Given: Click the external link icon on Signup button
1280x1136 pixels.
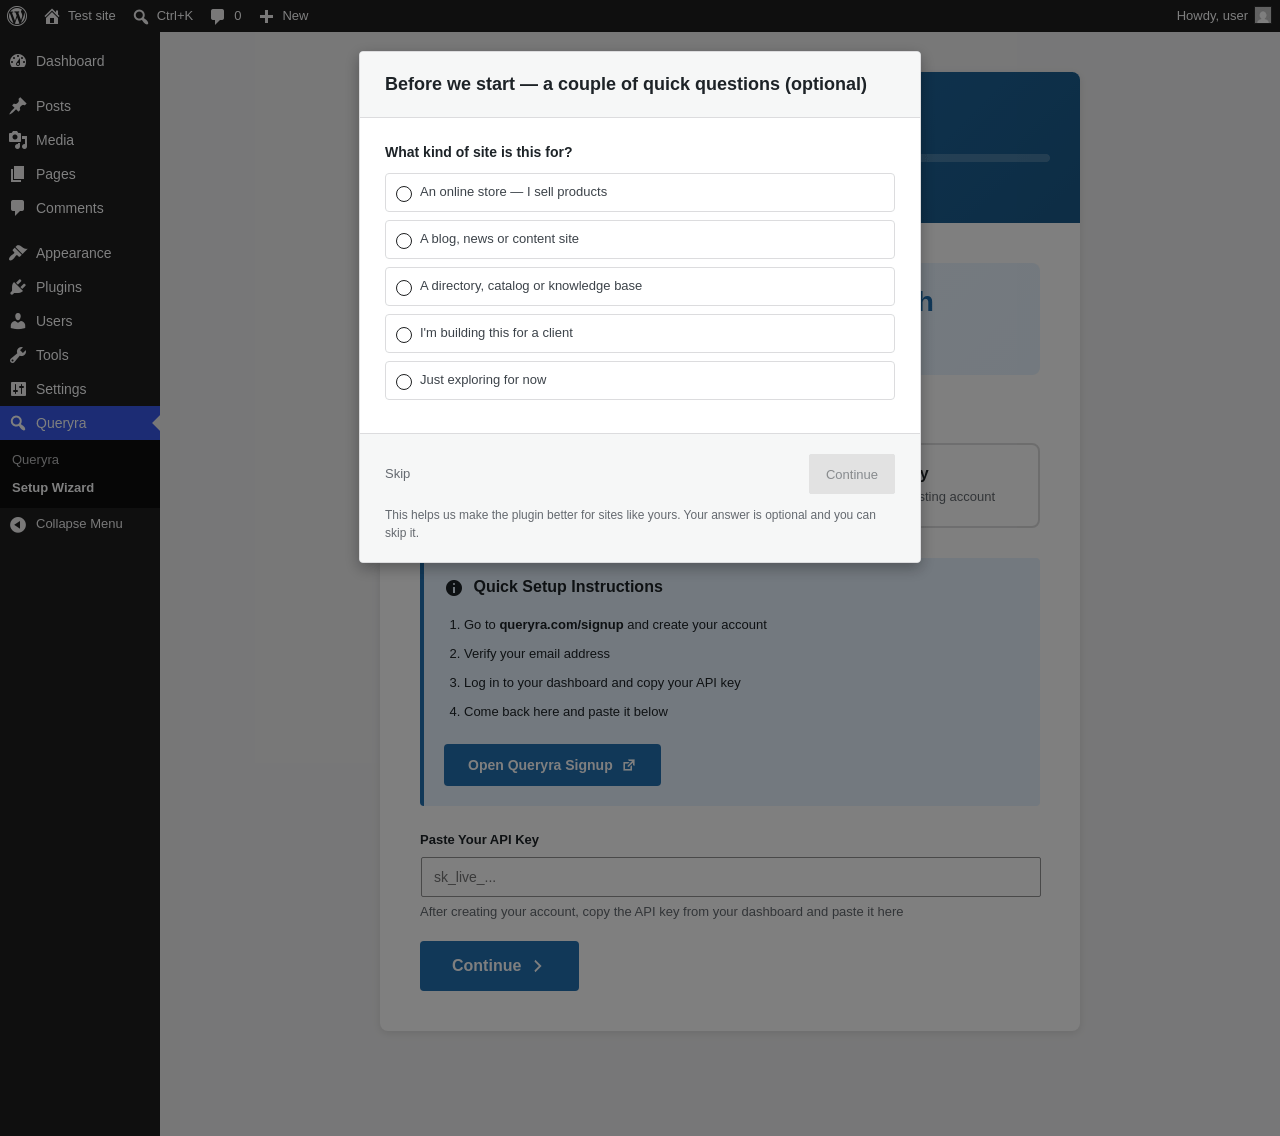Looking at the screenshot, I should coord(629,765).
